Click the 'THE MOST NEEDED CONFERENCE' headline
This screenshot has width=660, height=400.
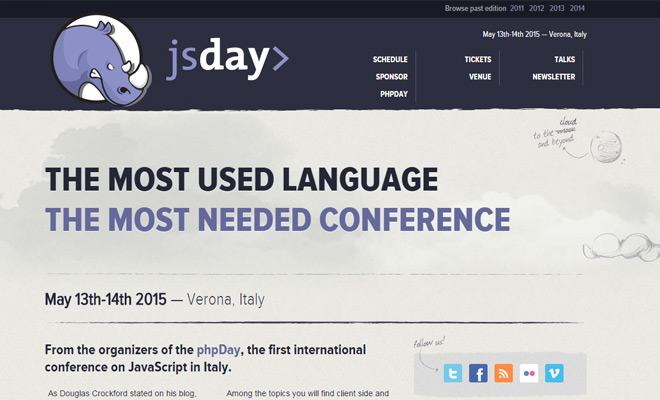(x=277, y=219)
